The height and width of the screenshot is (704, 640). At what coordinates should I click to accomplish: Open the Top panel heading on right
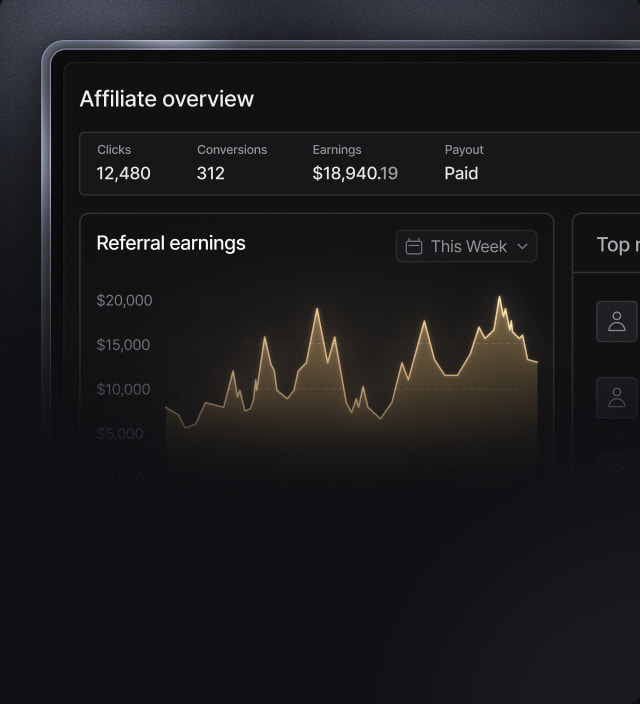(x=614, y=244)
